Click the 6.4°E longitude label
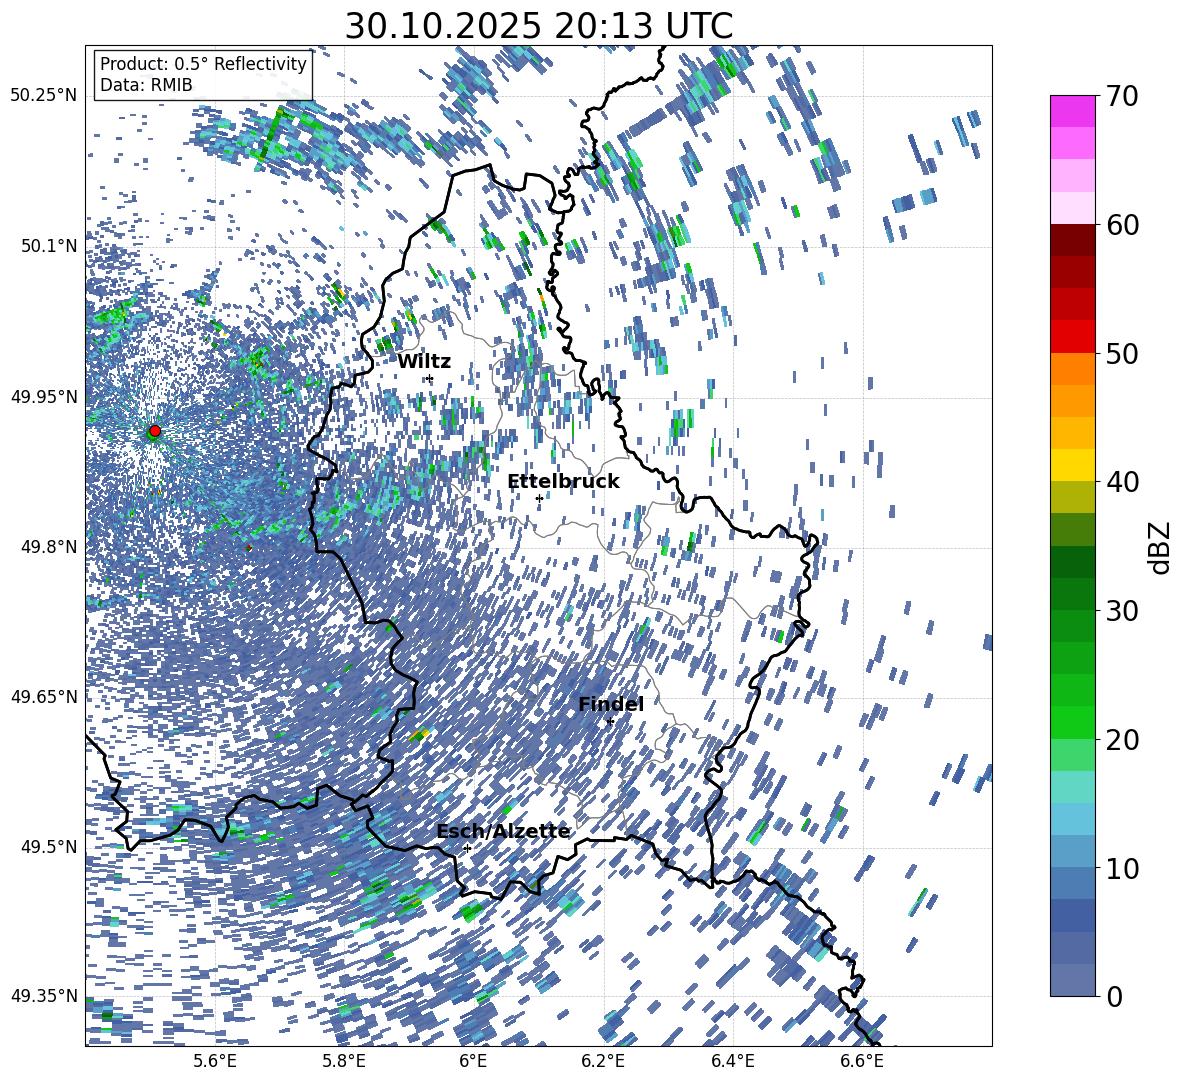 pos(733,1061)
